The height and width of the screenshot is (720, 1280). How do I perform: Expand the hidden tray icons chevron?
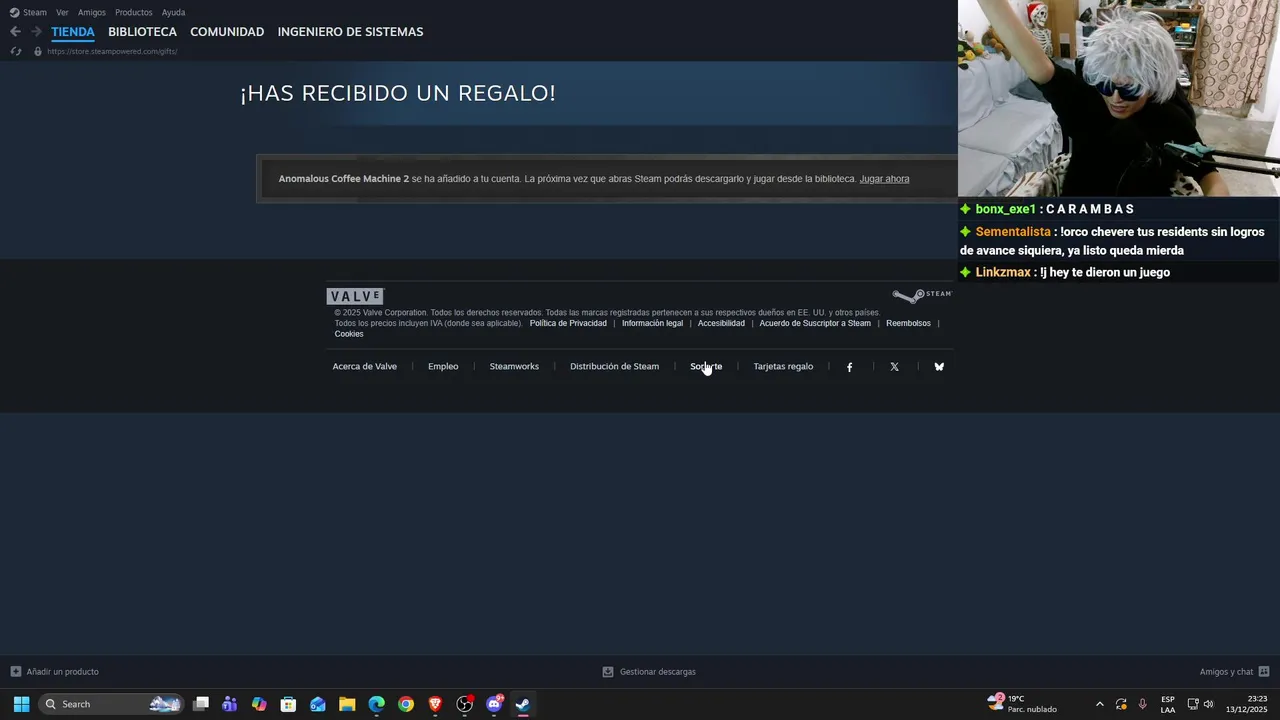coord(1099,704)
